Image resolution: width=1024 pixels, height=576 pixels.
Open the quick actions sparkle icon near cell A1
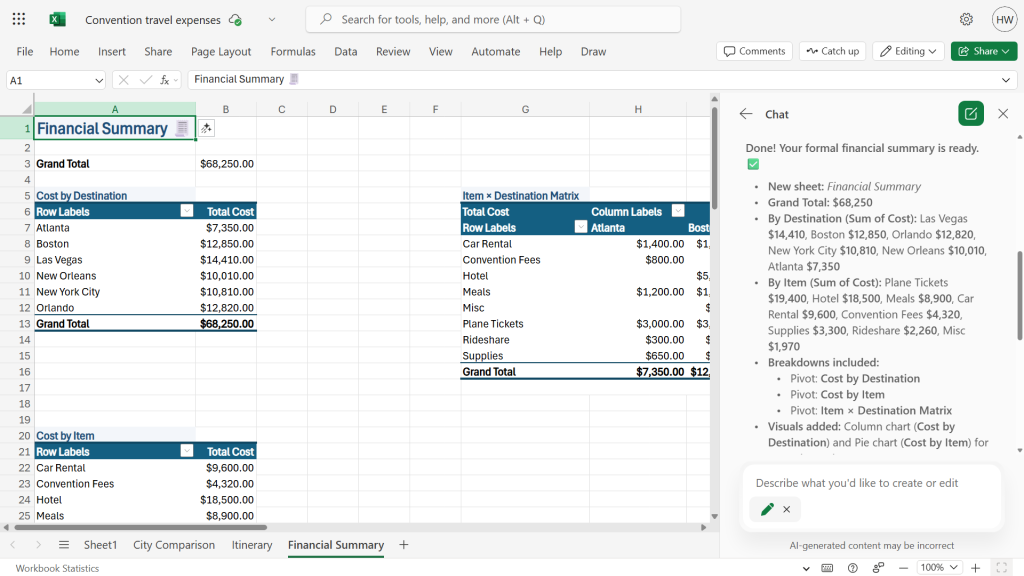click(206, 128)
